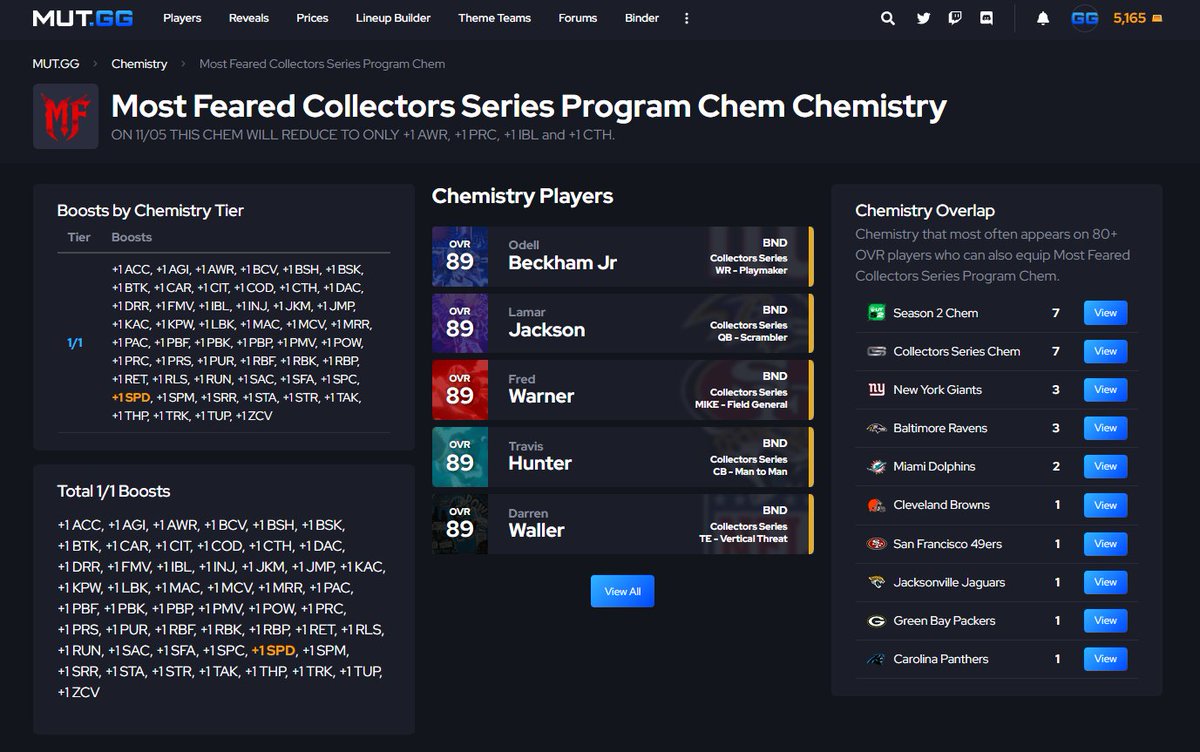Click the New York Giants logo
The image size is (1200, 752).
click(876, 390)
